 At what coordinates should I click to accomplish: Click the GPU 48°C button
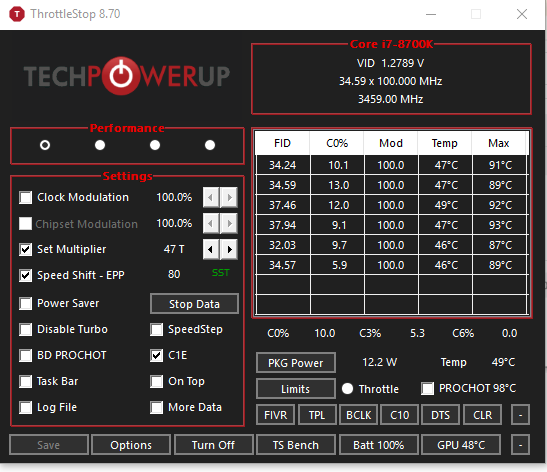(x=461, y=445)
